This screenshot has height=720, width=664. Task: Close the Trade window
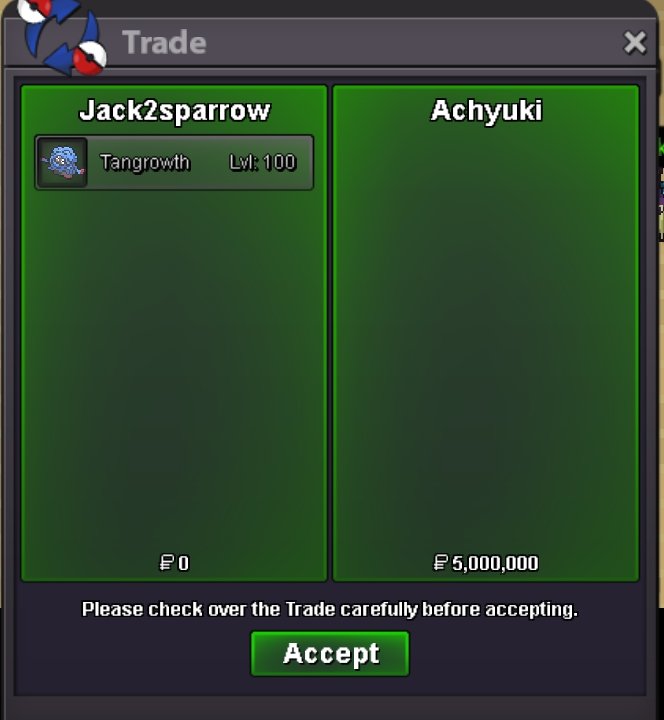635,43
